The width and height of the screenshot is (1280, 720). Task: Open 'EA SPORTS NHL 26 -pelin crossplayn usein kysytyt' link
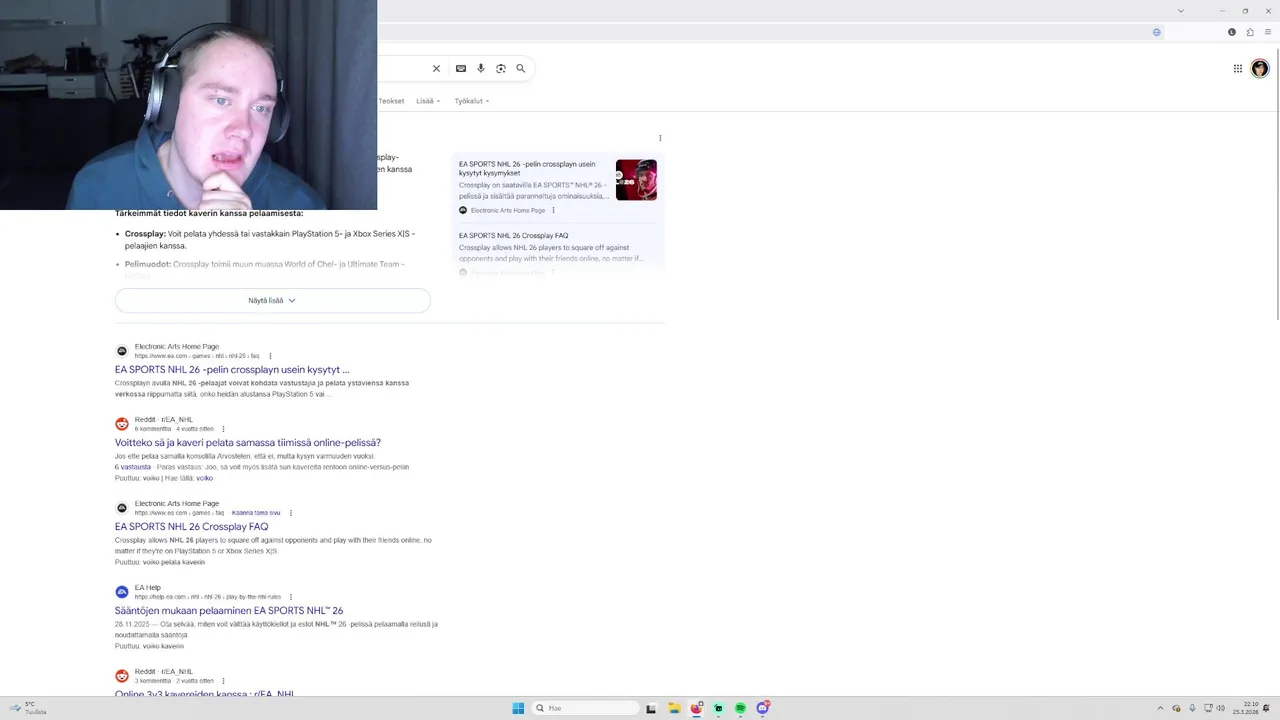point(232,370)
